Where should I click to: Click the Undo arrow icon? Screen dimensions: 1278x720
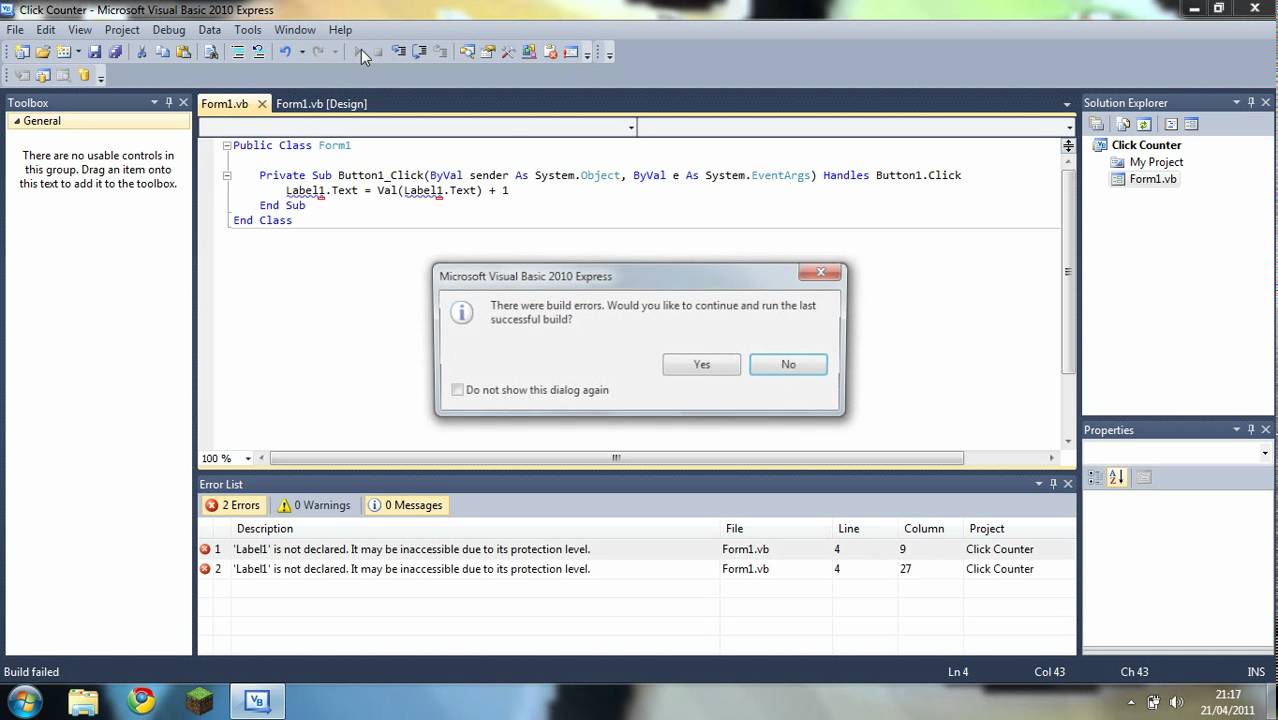(285, 52)
